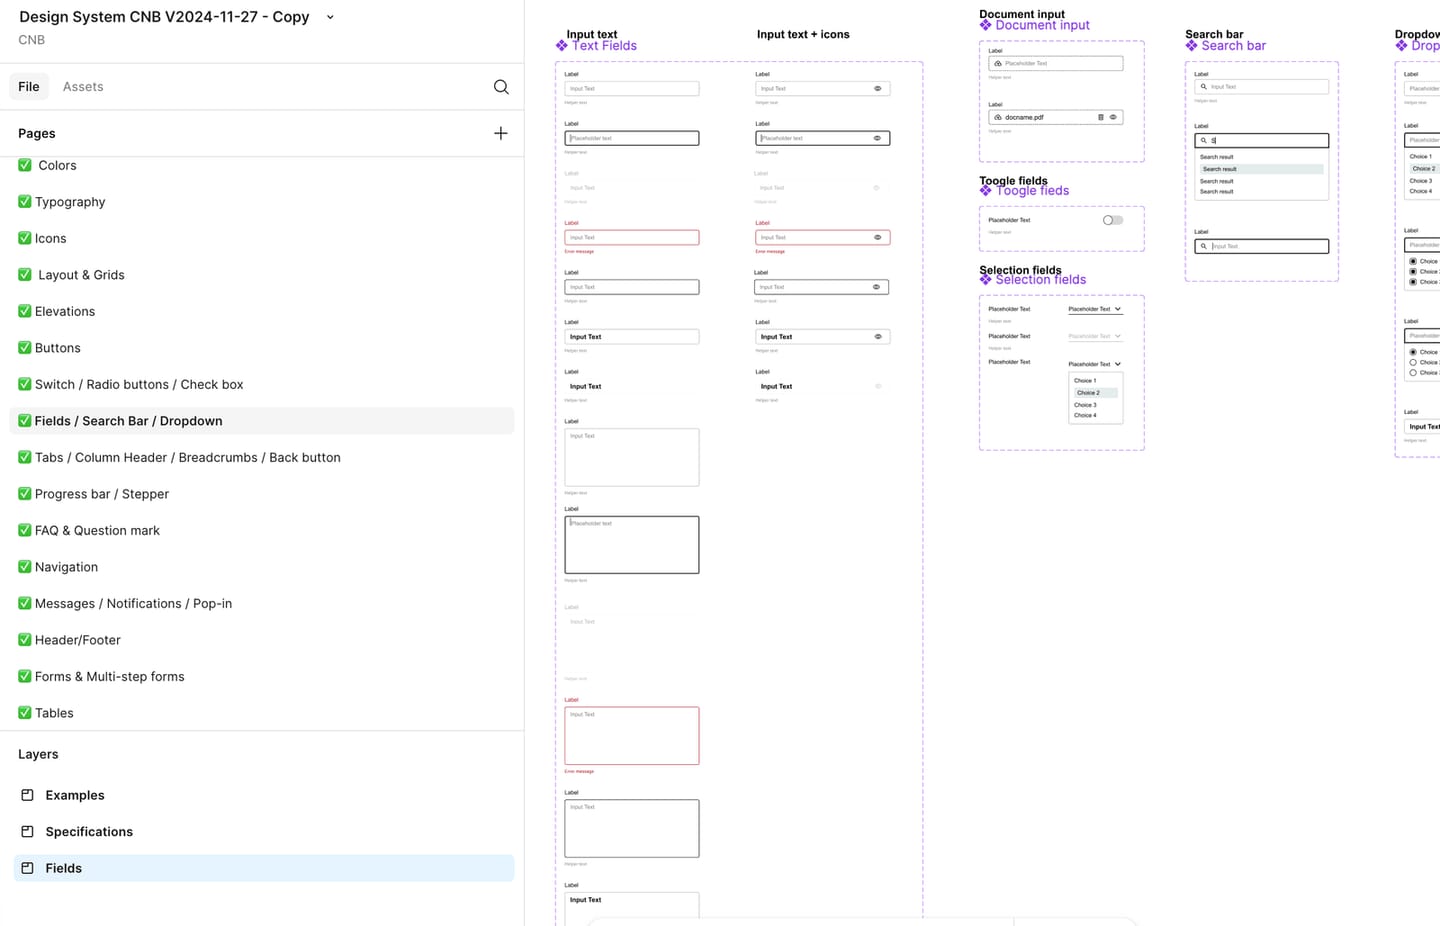Add a new page with the plus icon
This screenshot has width=1440, height=926.
(501, 133)
